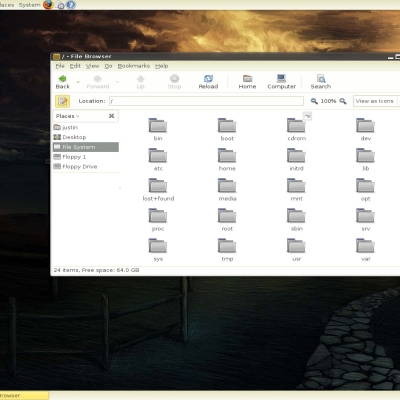Click File Browser taskbar button
The height and width of the screenshot is (400, 400).
click(24, 396)
